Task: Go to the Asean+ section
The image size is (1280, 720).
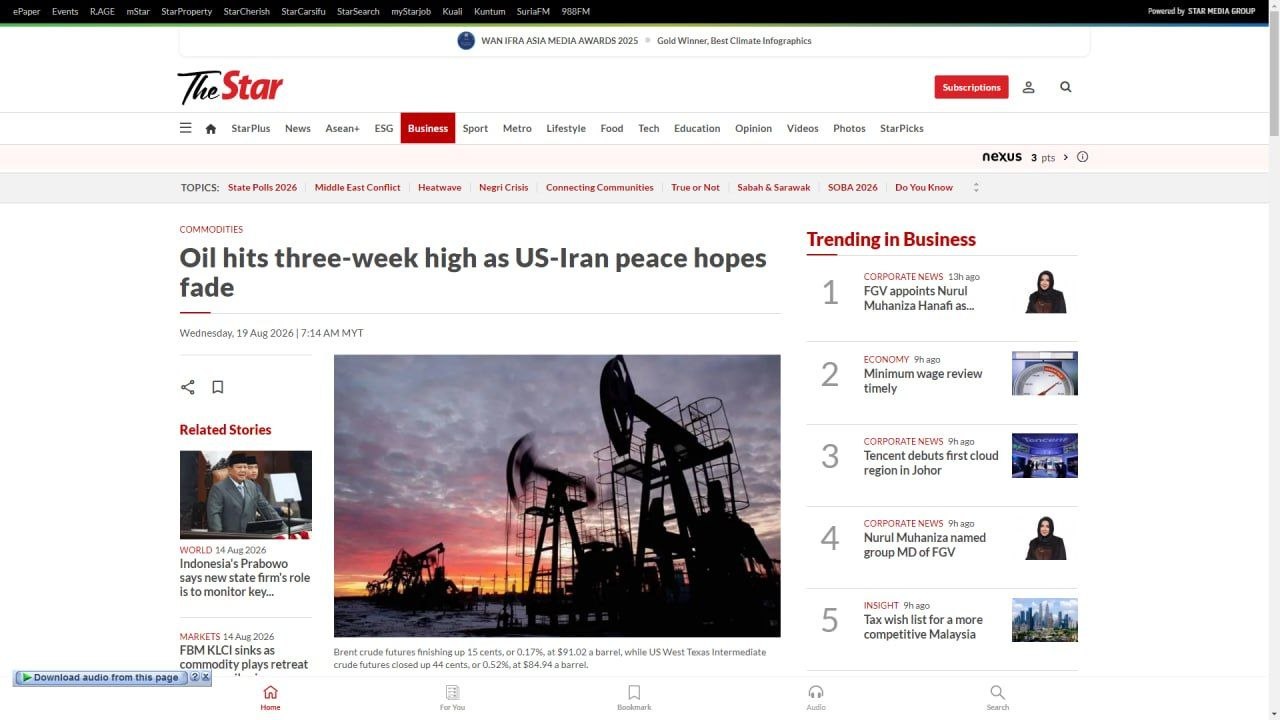Action: 342,128
